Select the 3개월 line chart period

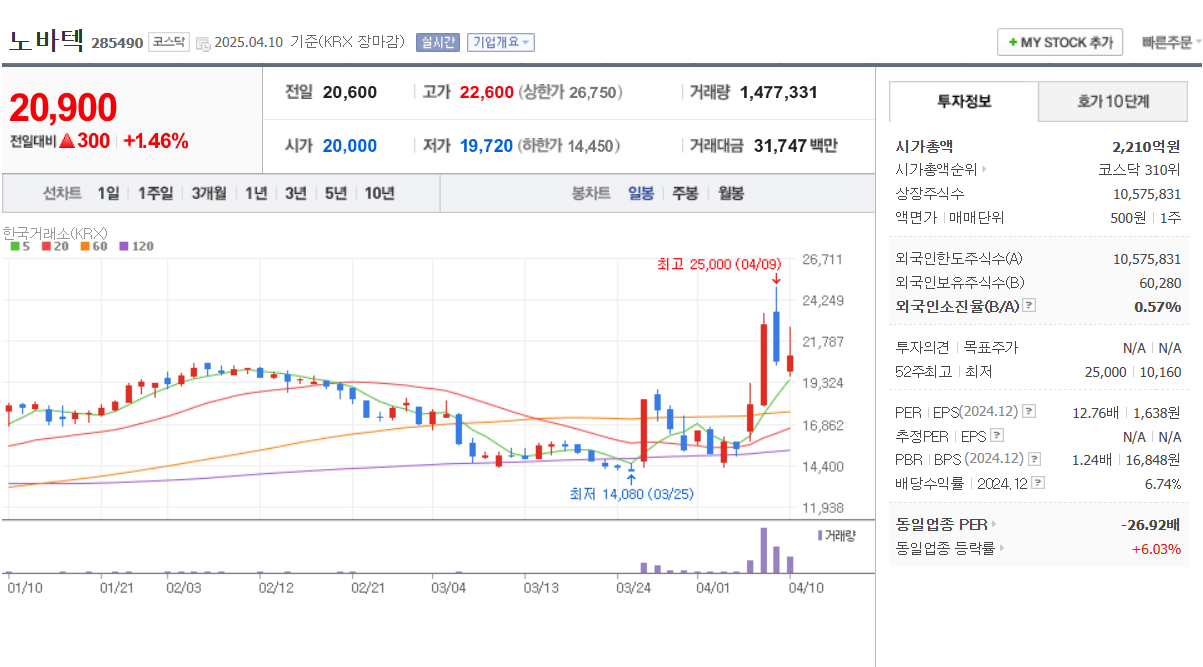[209, 193]
